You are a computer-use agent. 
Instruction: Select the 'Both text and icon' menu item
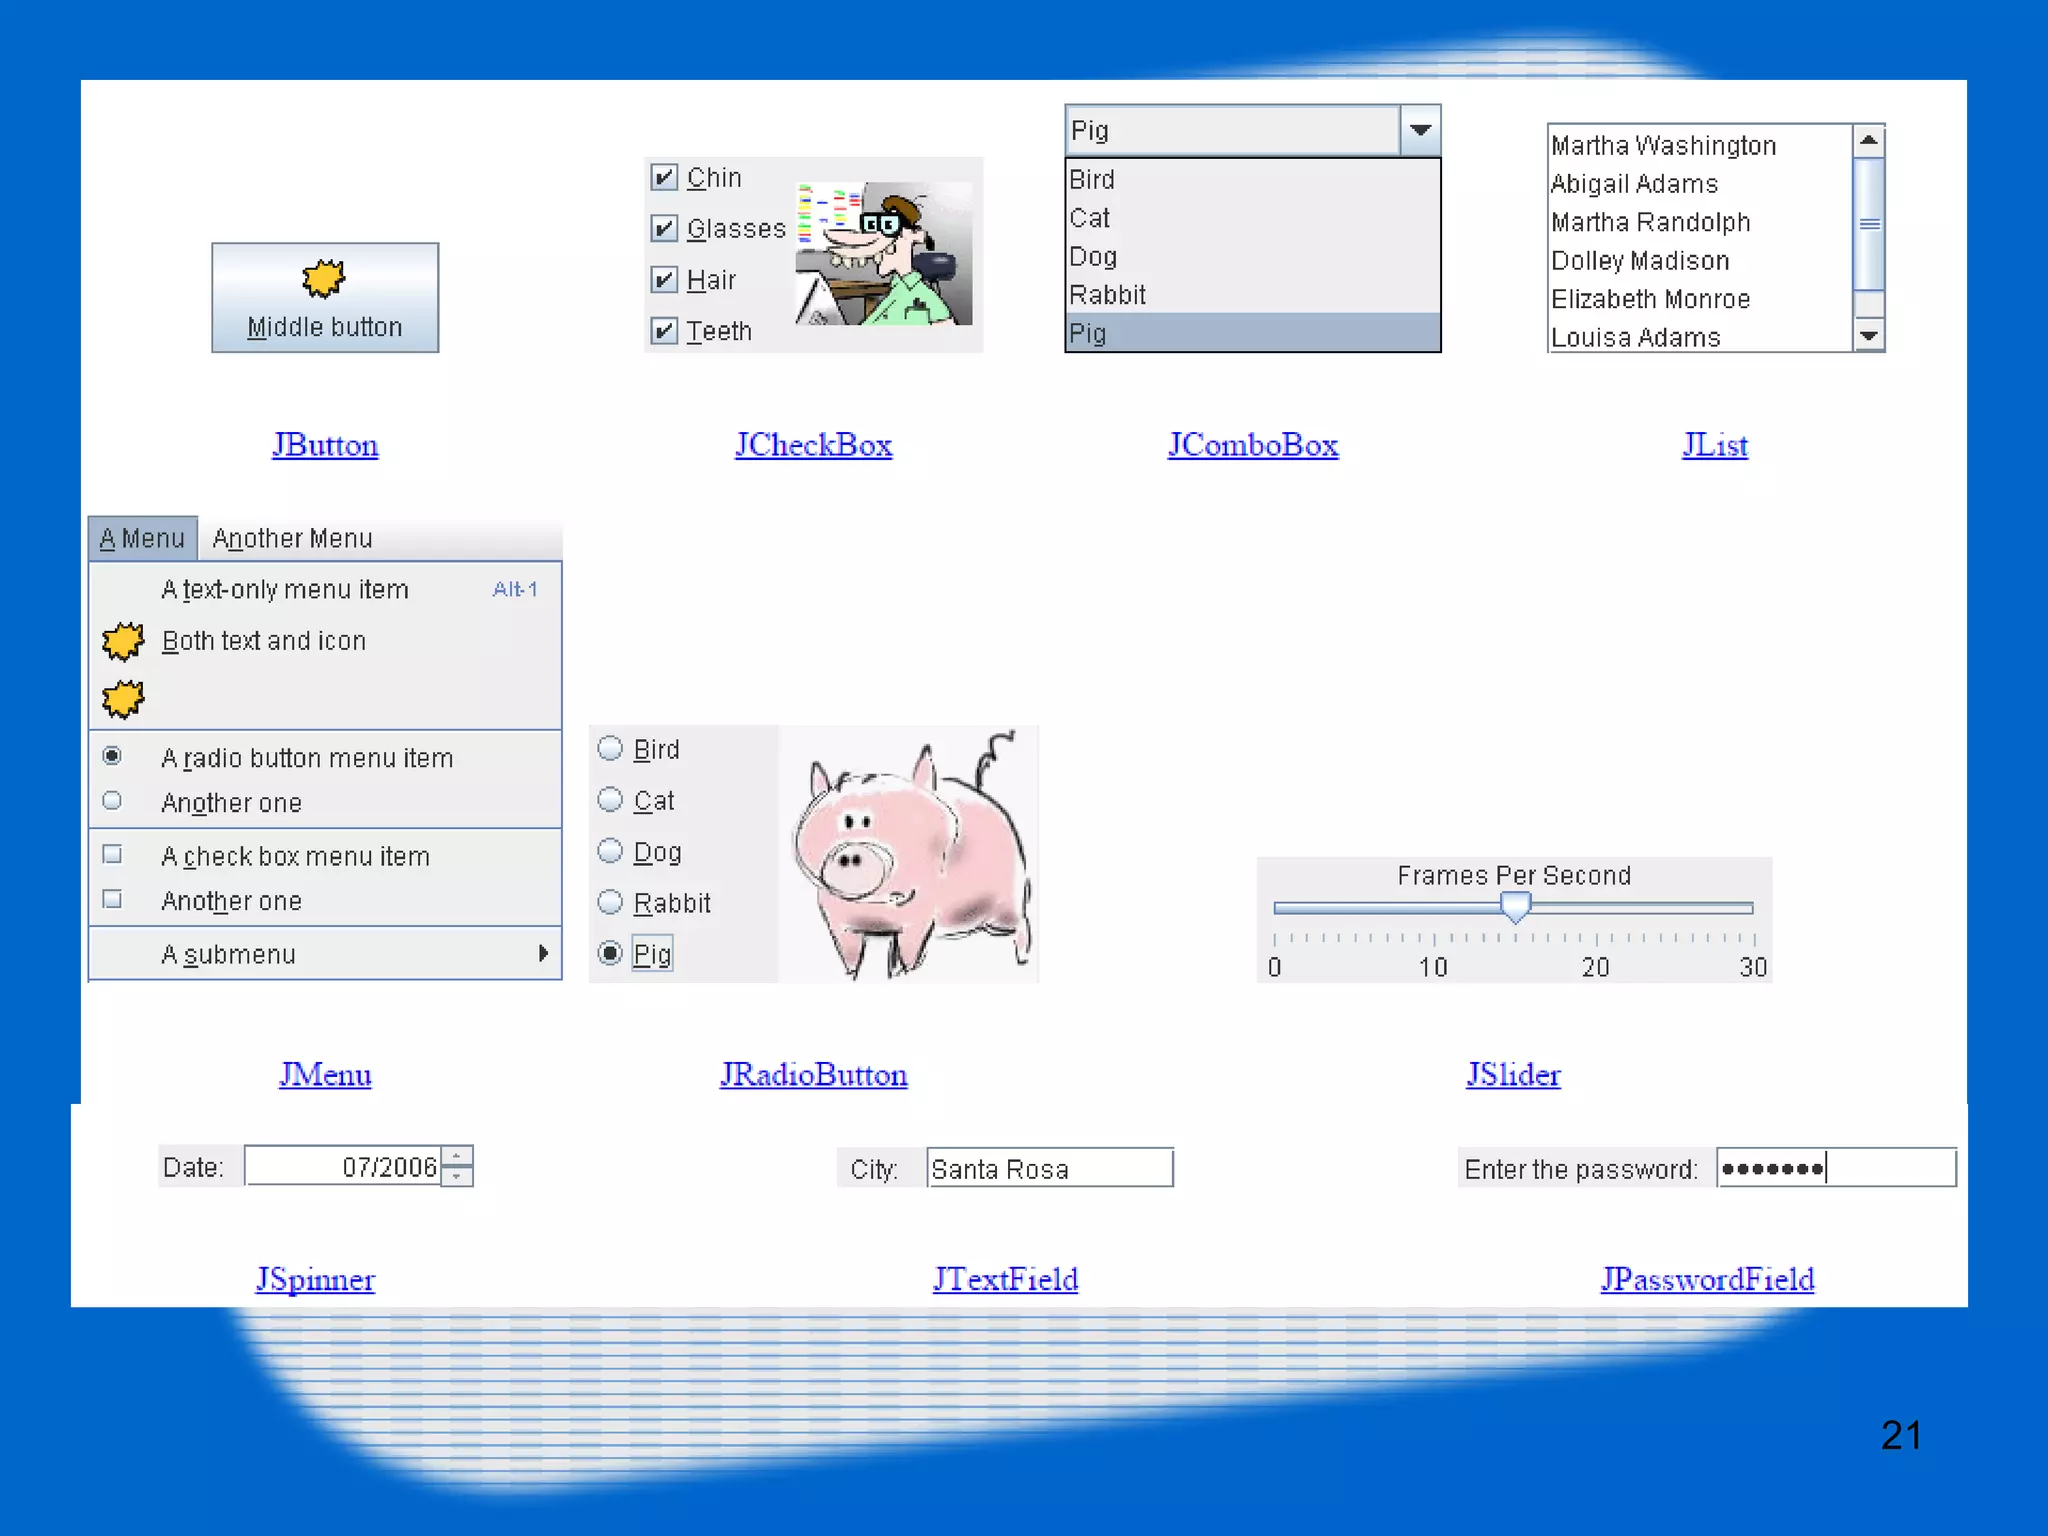tap(264, 641)
